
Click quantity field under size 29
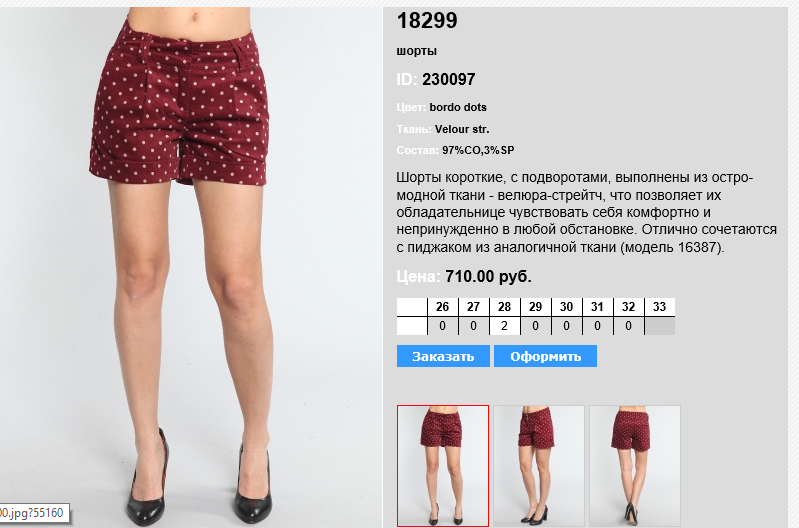click(536, 326)
